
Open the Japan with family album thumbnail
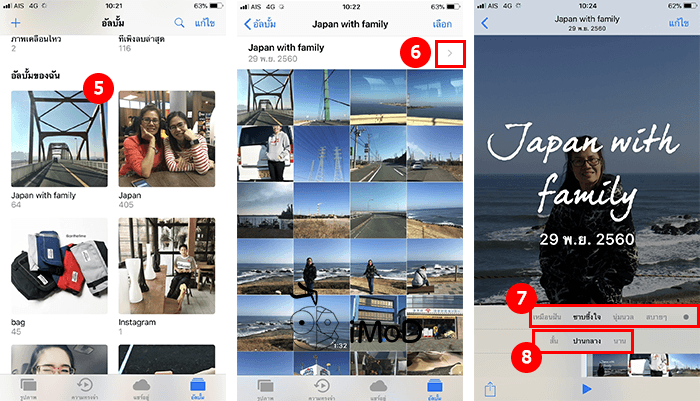[x=59, y=139]
